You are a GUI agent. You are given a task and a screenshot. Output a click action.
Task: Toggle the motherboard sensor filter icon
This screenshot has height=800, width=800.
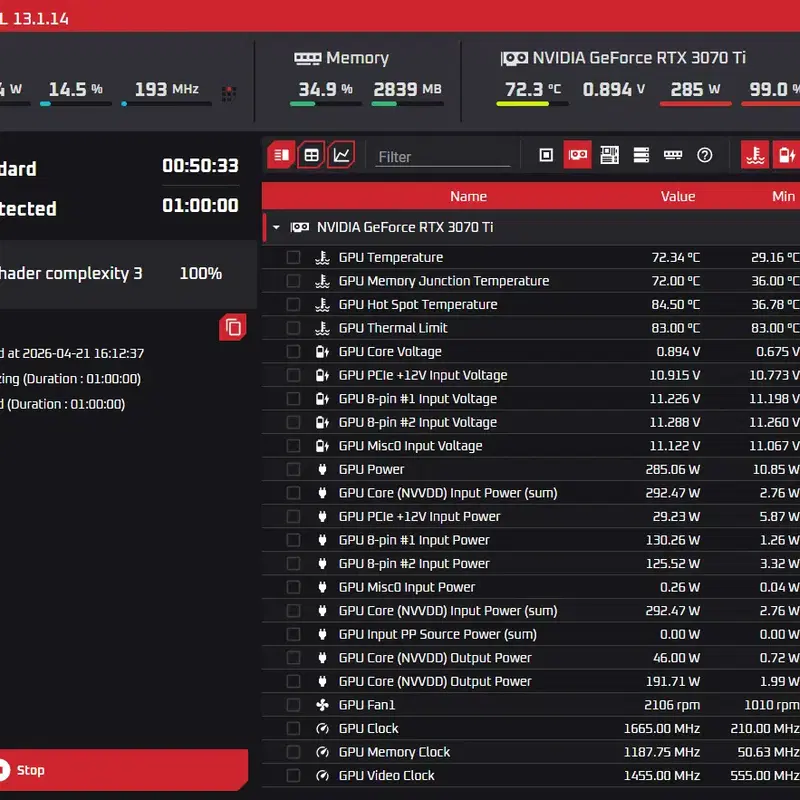609,155
